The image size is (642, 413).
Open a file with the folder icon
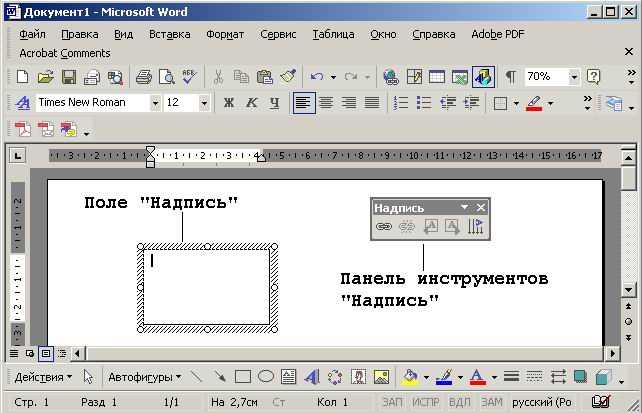(45, 77)
